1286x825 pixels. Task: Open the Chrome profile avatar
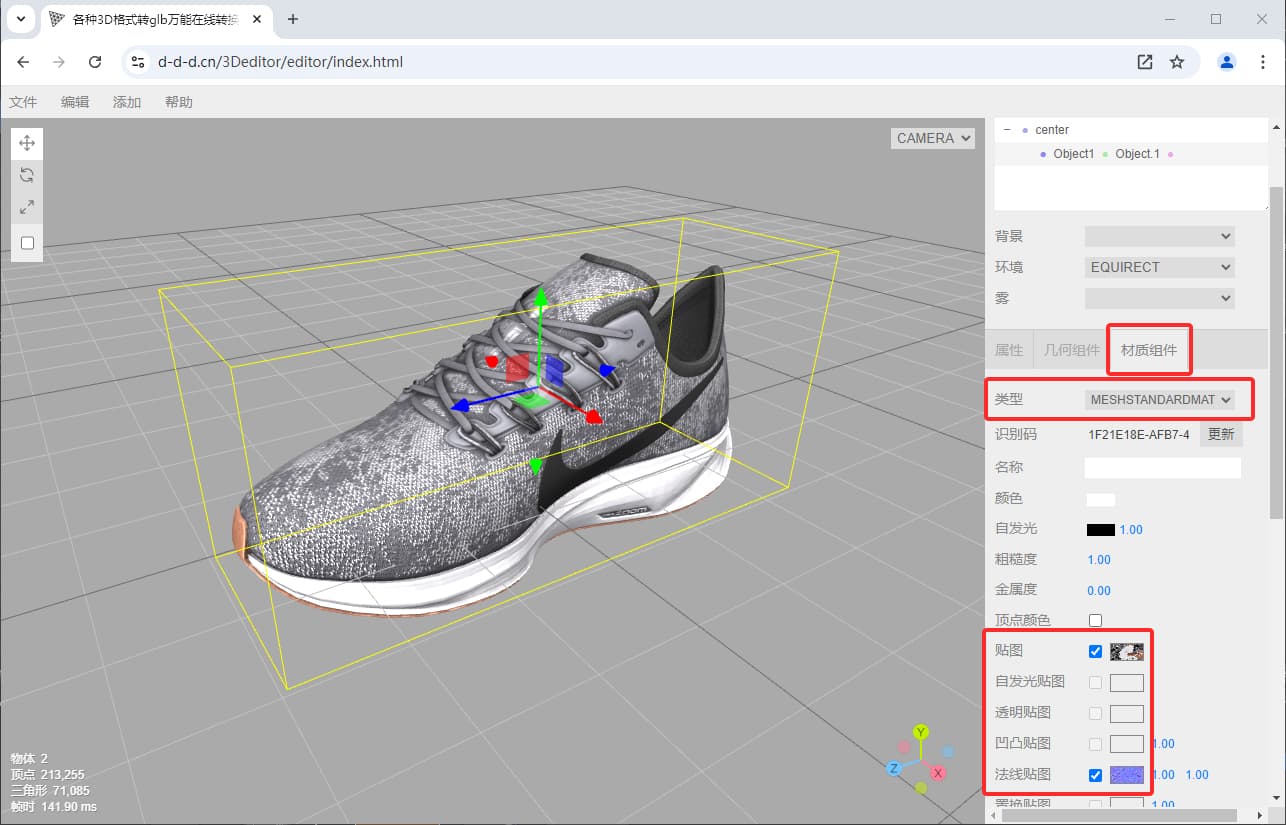tap(1226, 62)
